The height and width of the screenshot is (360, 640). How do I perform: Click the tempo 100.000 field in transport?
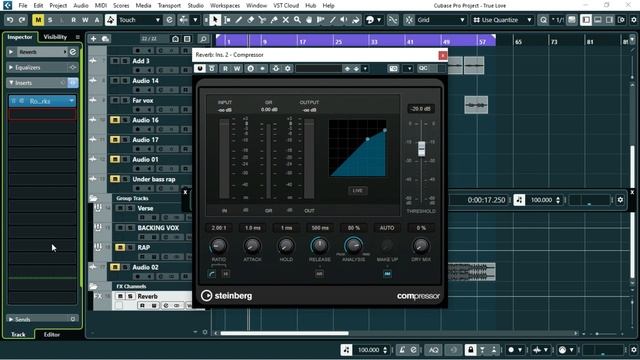click(x=542, y=200)
